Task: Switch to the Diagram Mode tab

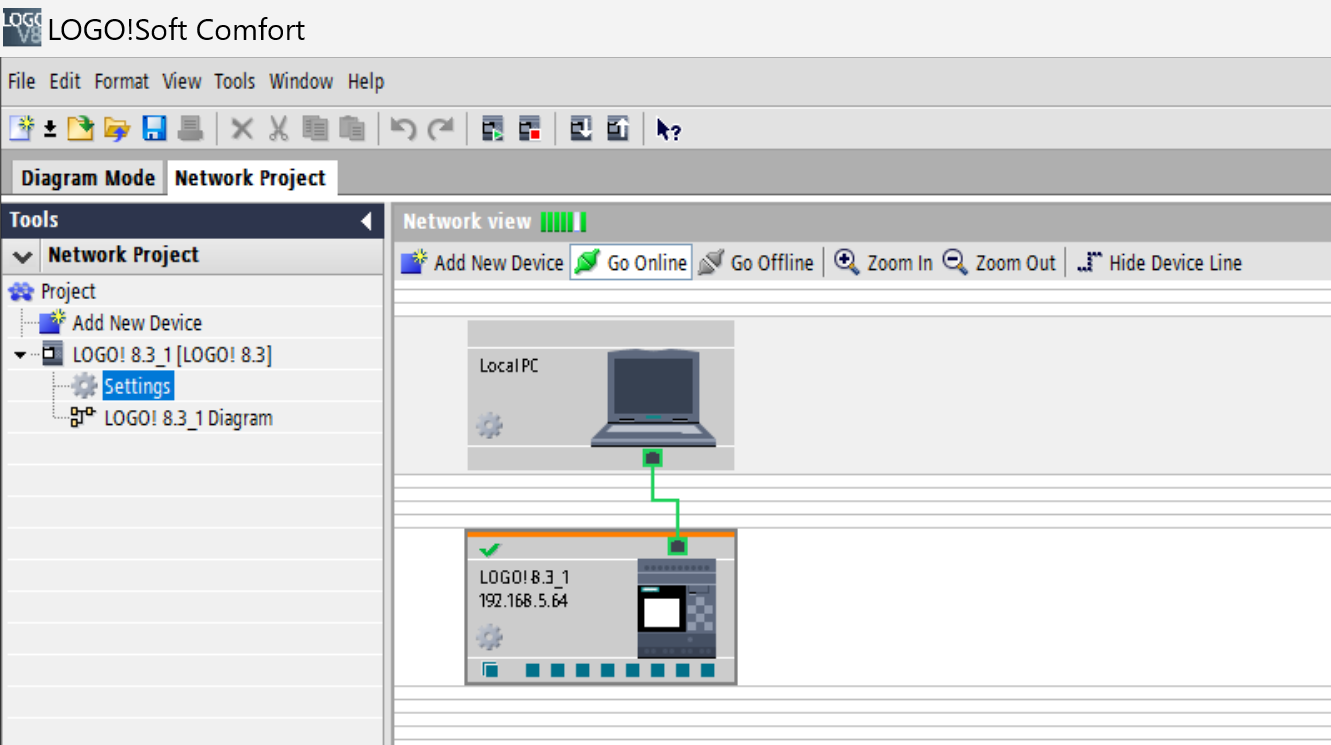Action: [88, 178]
